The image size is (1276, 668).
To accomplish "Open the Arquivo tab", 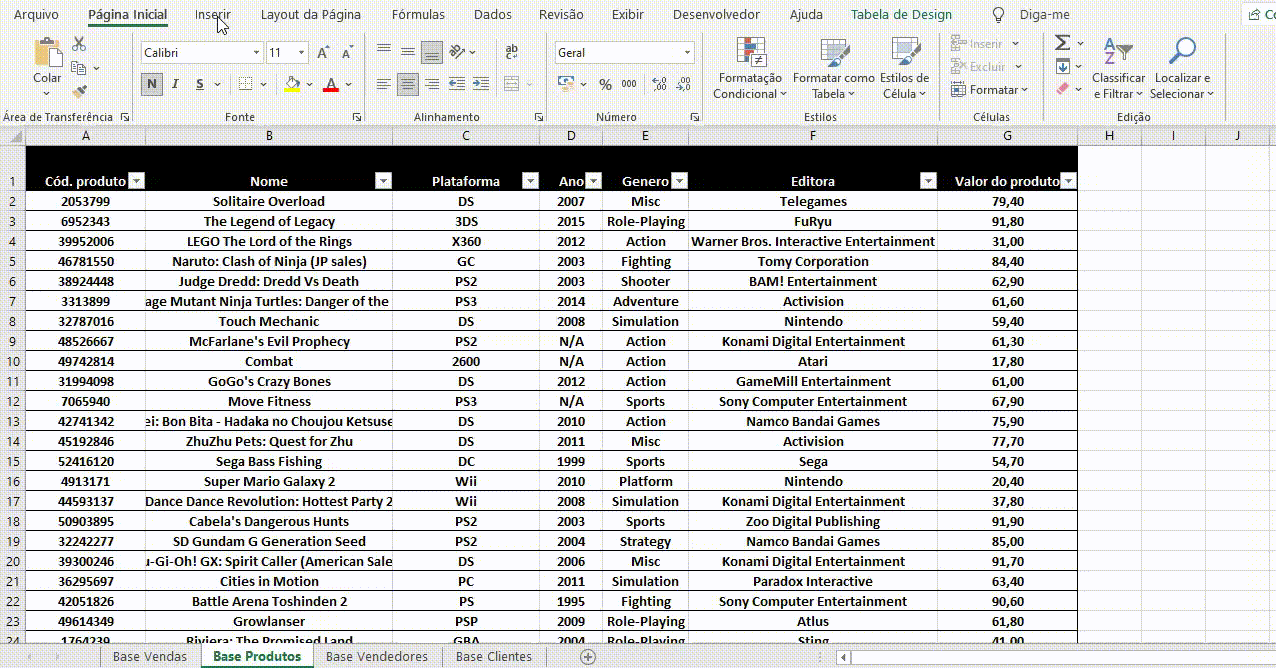I will click(36, 15).
